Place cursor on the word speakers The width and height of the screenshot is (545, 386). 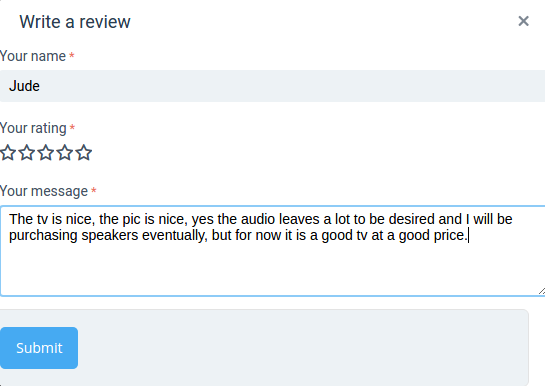(110, 236)
